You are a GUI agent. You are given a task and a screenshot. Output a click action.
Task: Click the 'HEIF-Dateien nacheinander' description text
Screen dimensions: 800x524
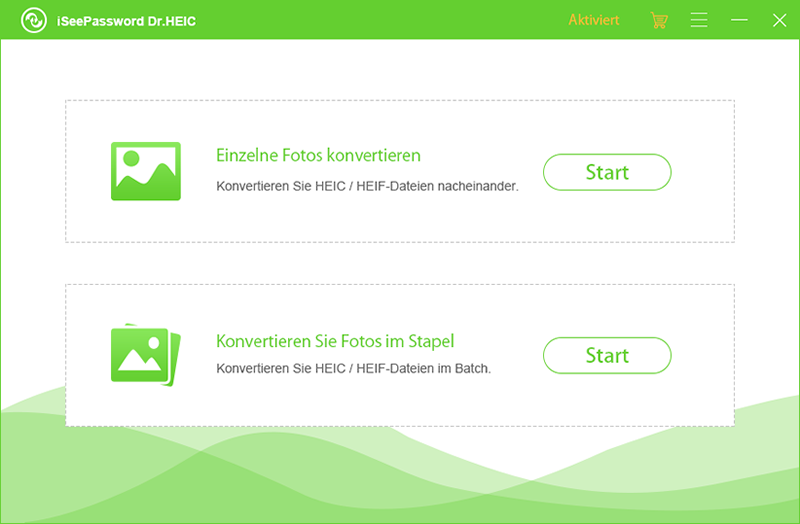pyautogui.click(x=367, y=186)
